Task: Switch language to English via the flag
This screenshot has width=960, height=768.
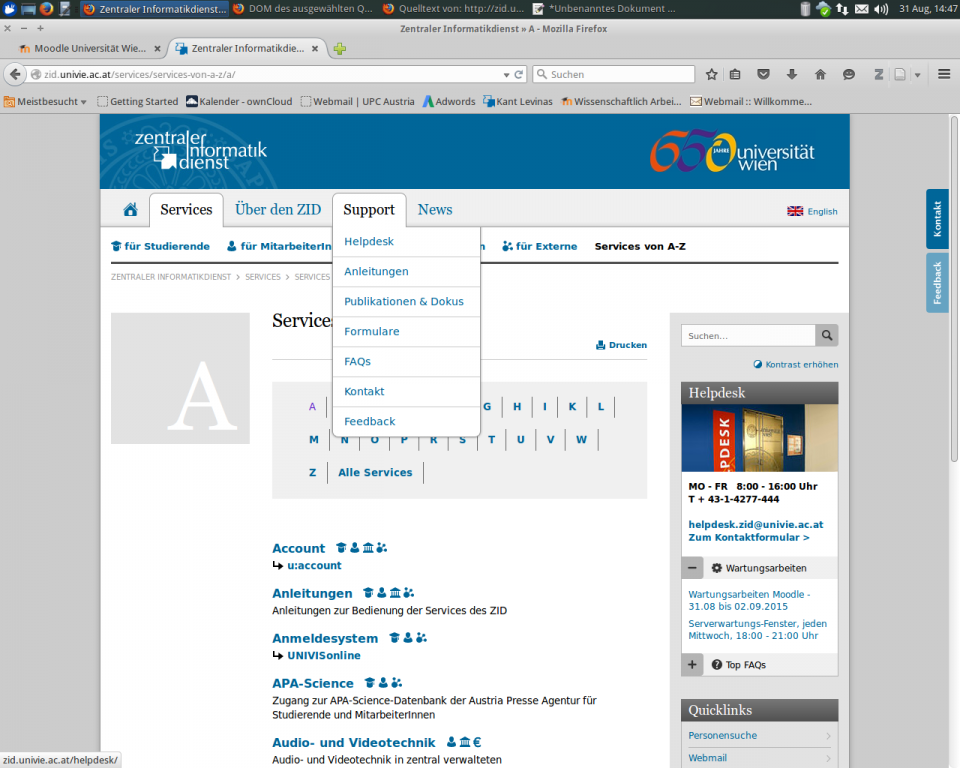Action: pyautogui.click(x=796, y=211)
